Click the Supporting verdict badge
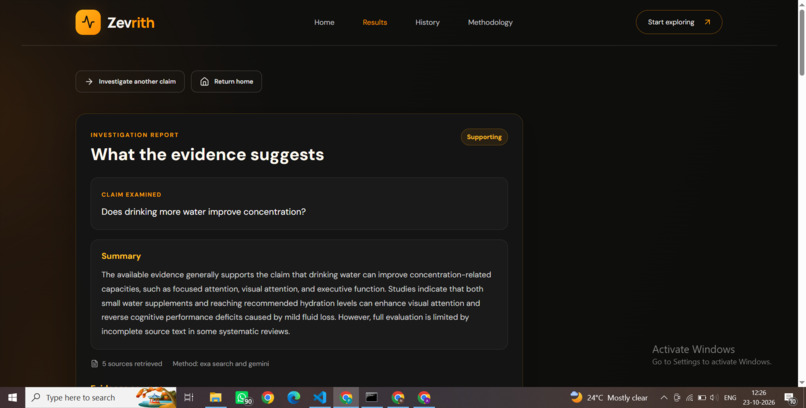The image size is (806, 408). [x=484, y=137]
